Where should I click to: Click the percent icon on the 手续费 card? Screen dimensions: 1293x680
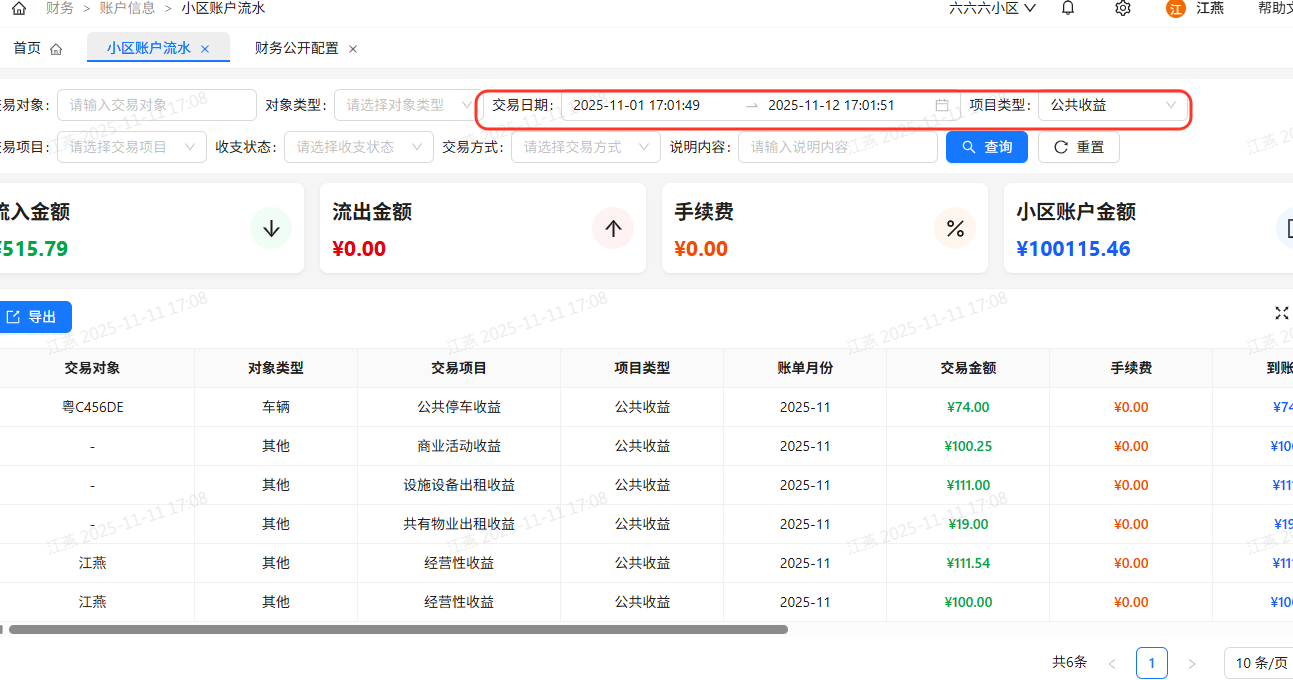[955, 229]
